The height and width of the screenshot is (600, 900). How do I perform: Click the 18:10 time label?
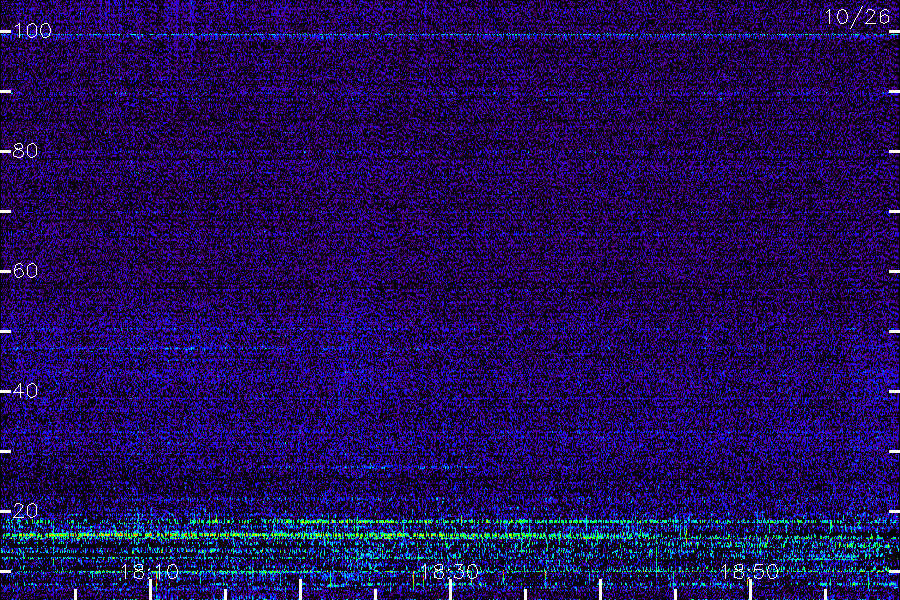click(x=150, y=572)
